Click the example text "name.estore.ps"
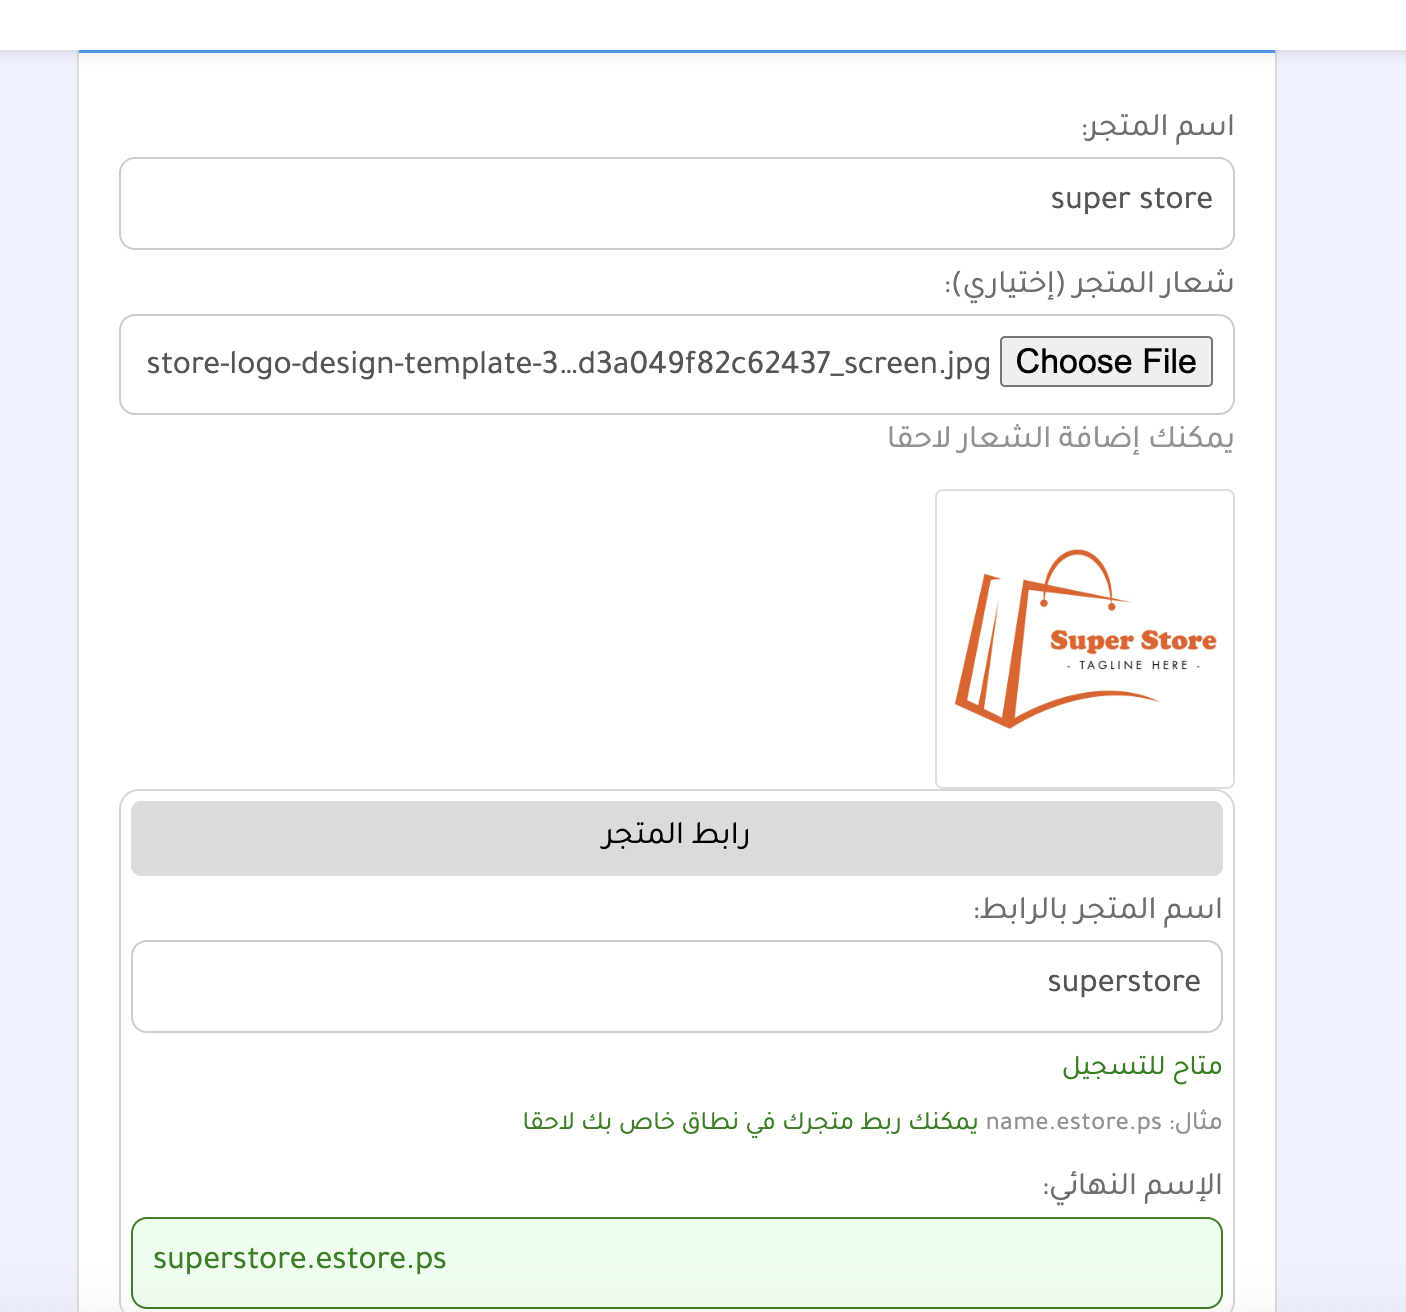 [1073, 1121]
